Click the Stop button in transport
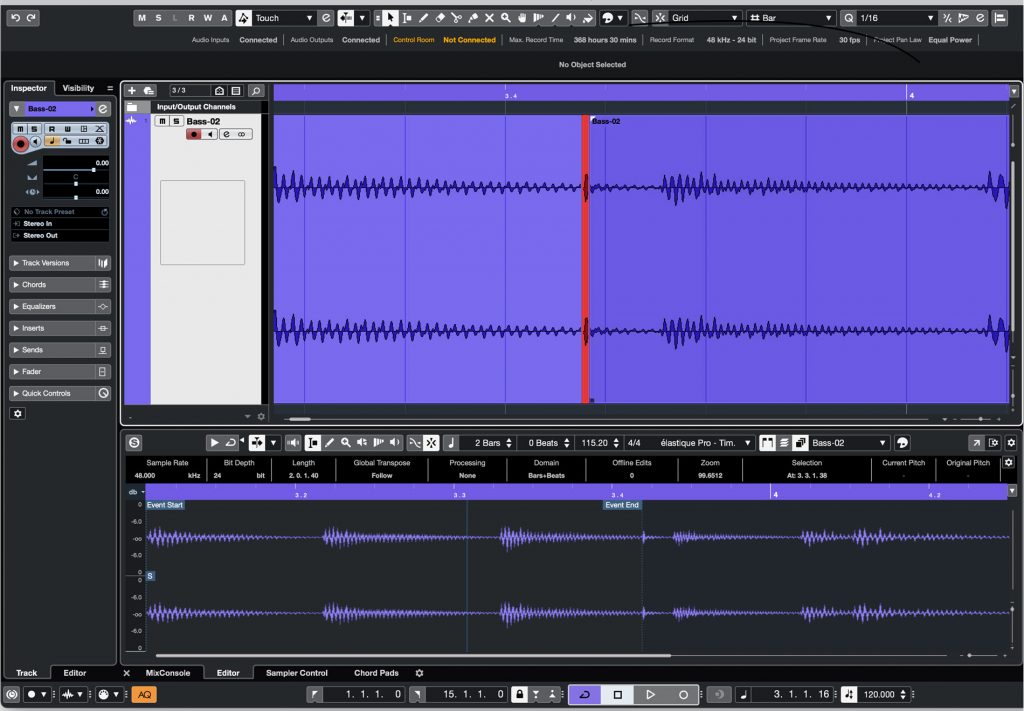 click(617, 695)
